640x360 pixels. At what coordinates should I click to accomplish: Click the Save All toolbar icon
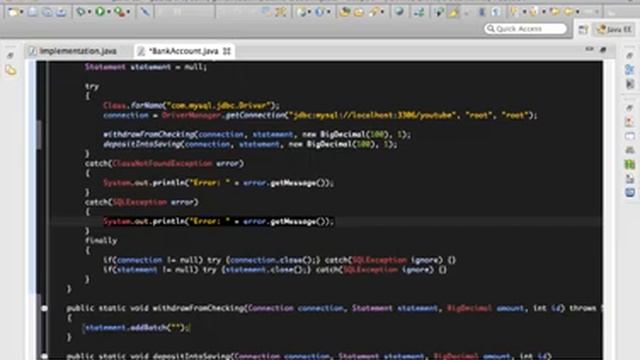(47, 12)
